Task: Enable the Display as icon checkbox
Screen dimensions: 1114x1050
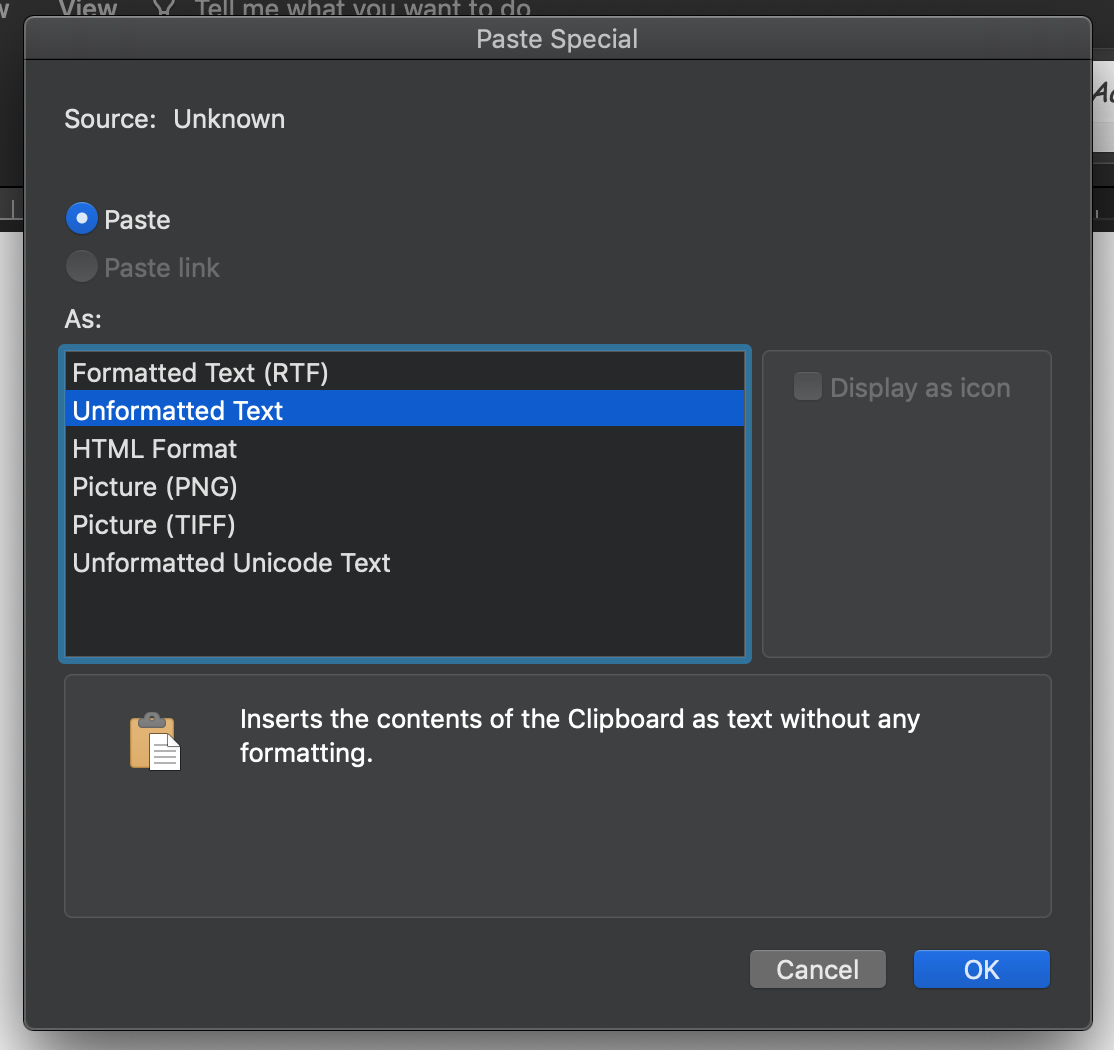Action: pyautogui.click(x=807, y=386)
